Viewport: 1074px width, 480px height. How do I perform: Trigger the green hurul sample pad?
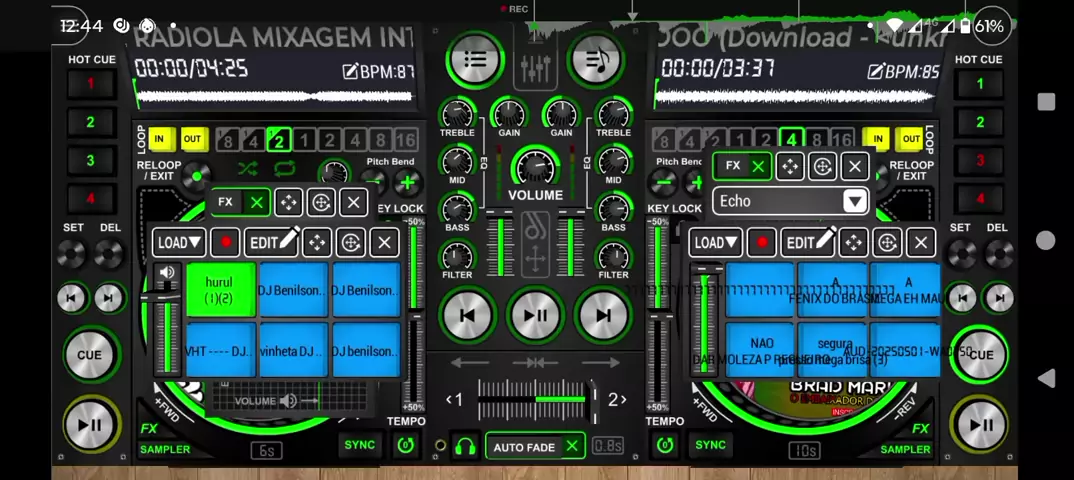pos(219,290)
